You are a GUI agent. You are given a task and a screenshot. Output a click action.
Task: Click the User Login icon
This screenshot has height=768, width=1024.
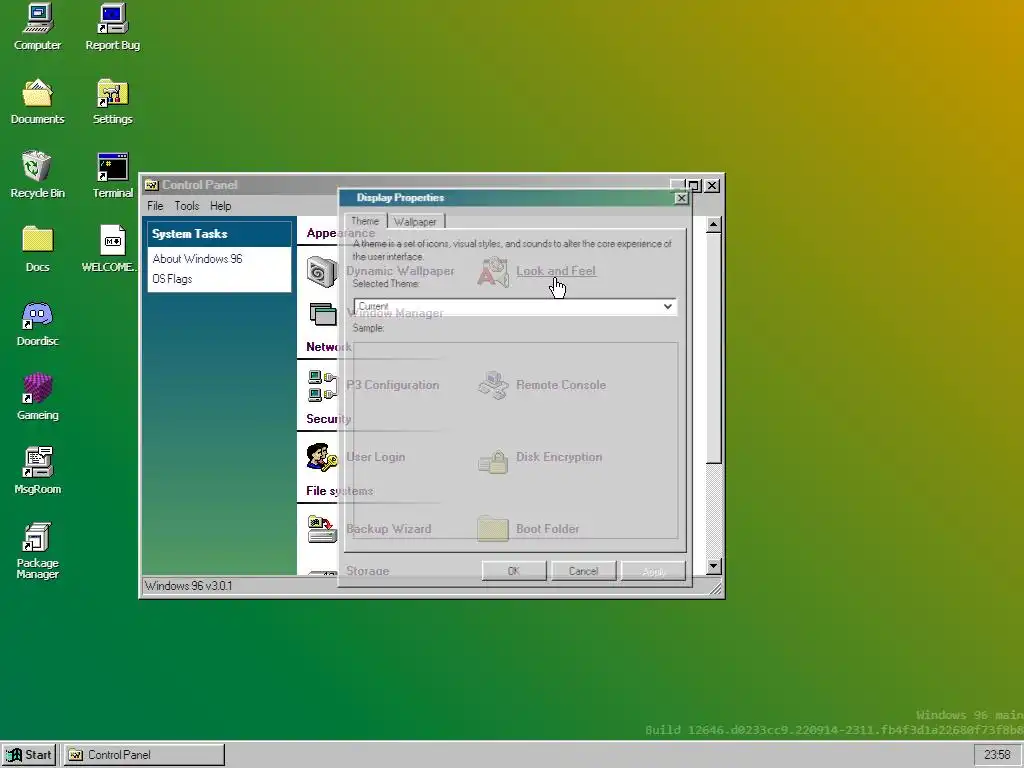[322, 457]
